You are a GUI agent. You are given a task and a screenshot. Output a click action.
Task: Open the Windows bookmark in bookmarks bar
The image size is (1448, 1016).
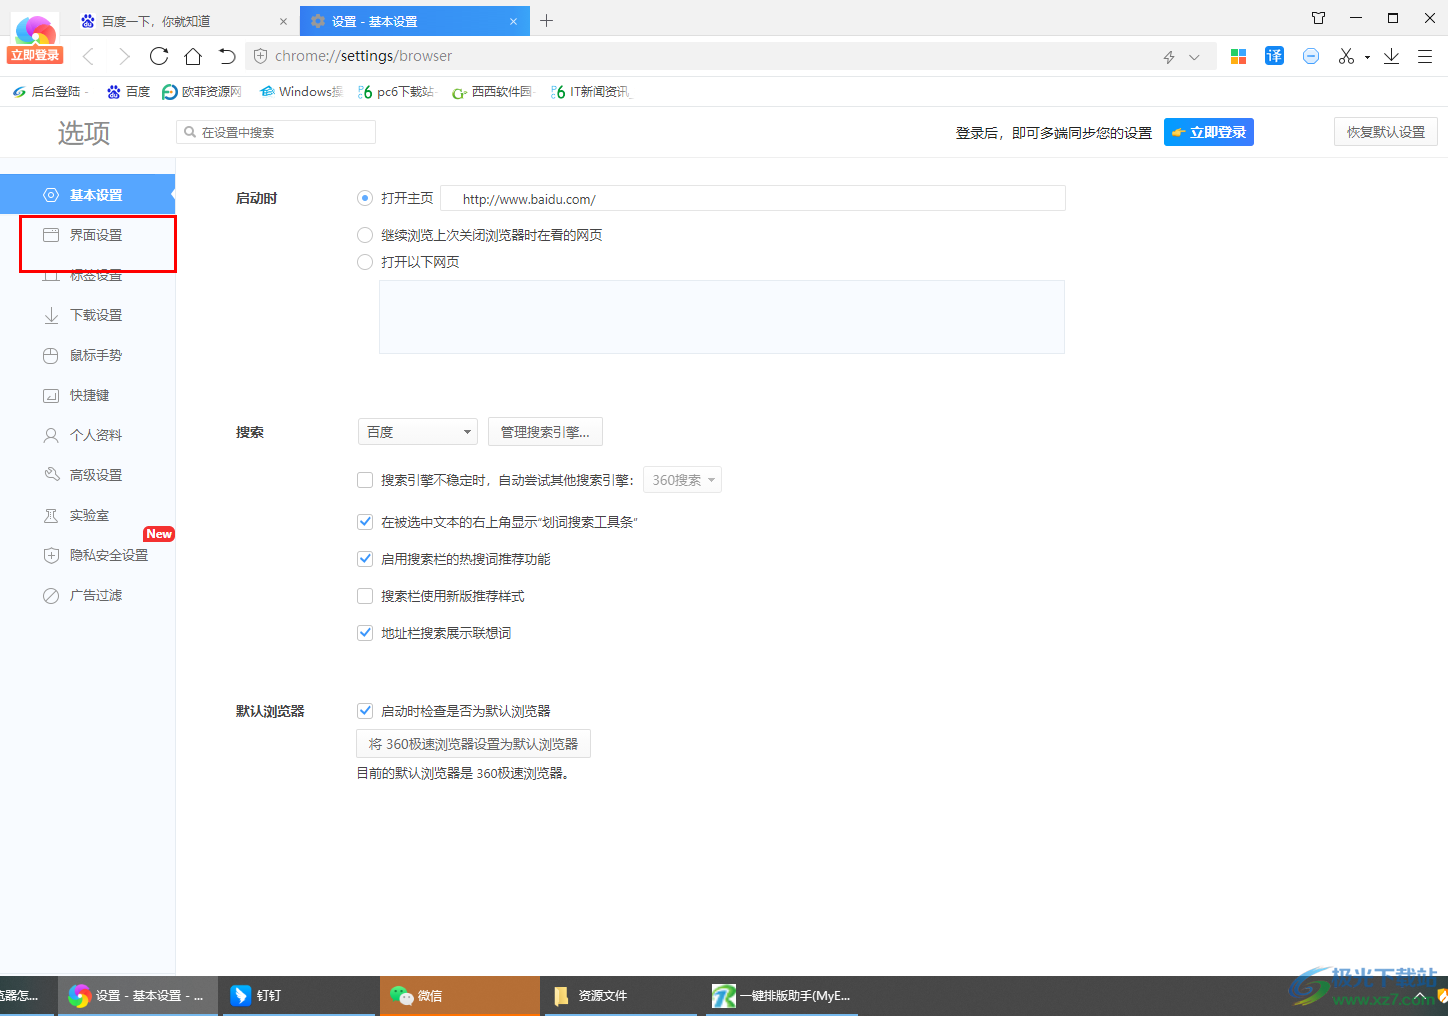(300, 91)
